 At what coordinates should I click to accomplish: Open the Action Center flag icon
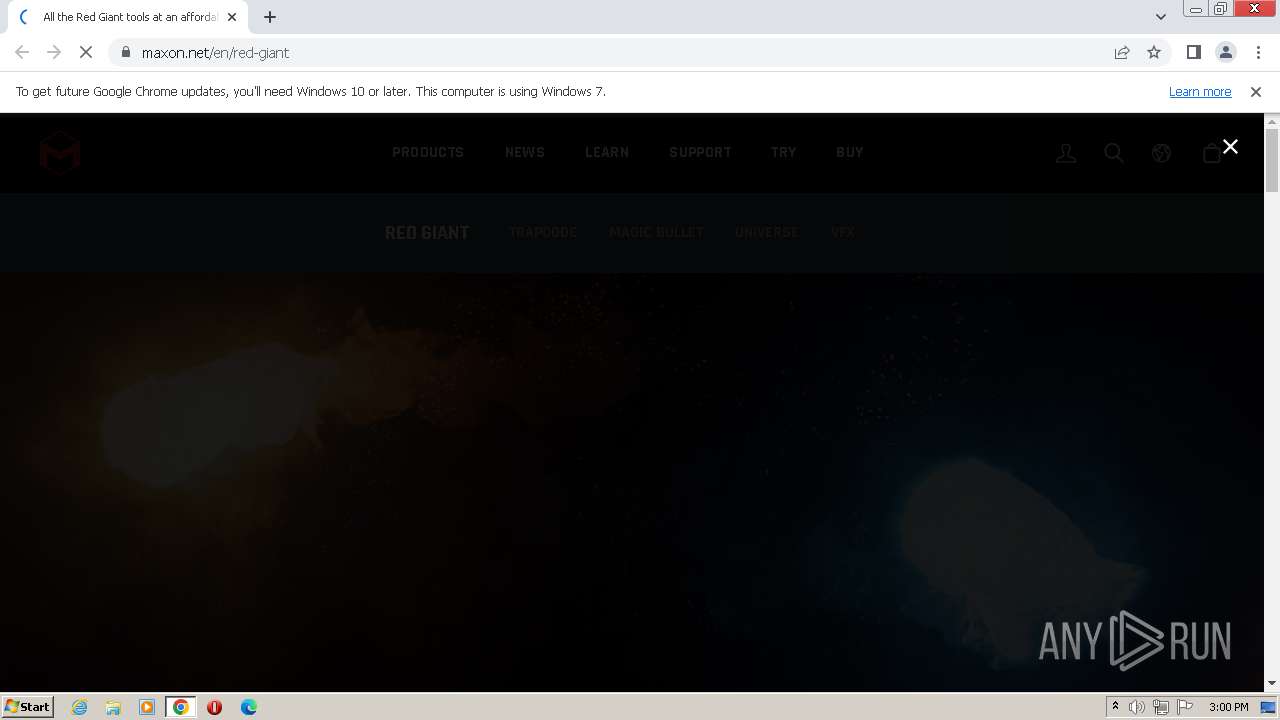(x=1185, y=707)
